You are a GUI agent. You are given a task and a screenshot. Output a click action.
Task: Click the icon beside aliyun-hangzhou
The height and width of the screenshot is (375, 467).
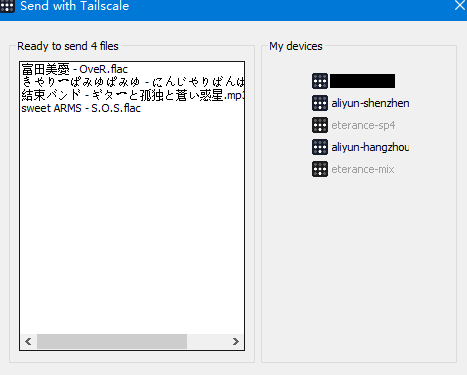(320, 147)
